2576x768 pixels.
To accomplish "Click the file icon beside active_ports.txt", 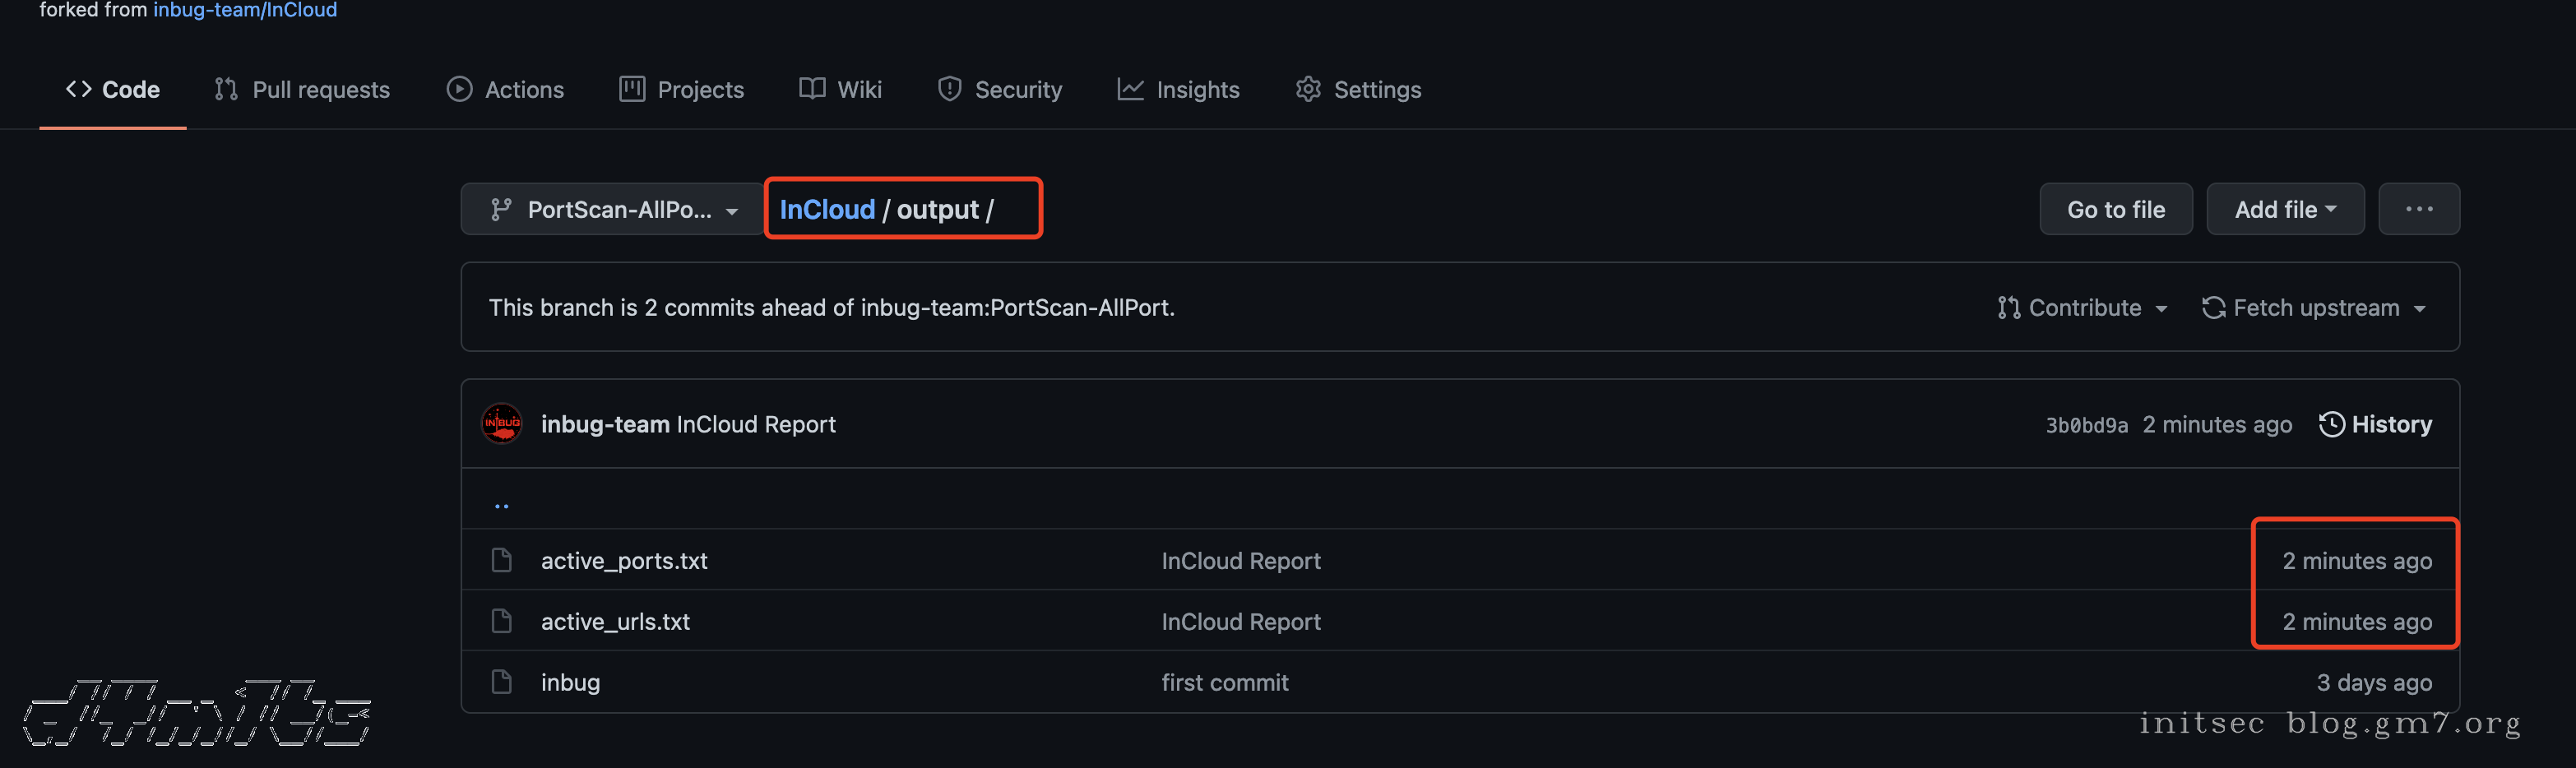I will tap(501, 560).
